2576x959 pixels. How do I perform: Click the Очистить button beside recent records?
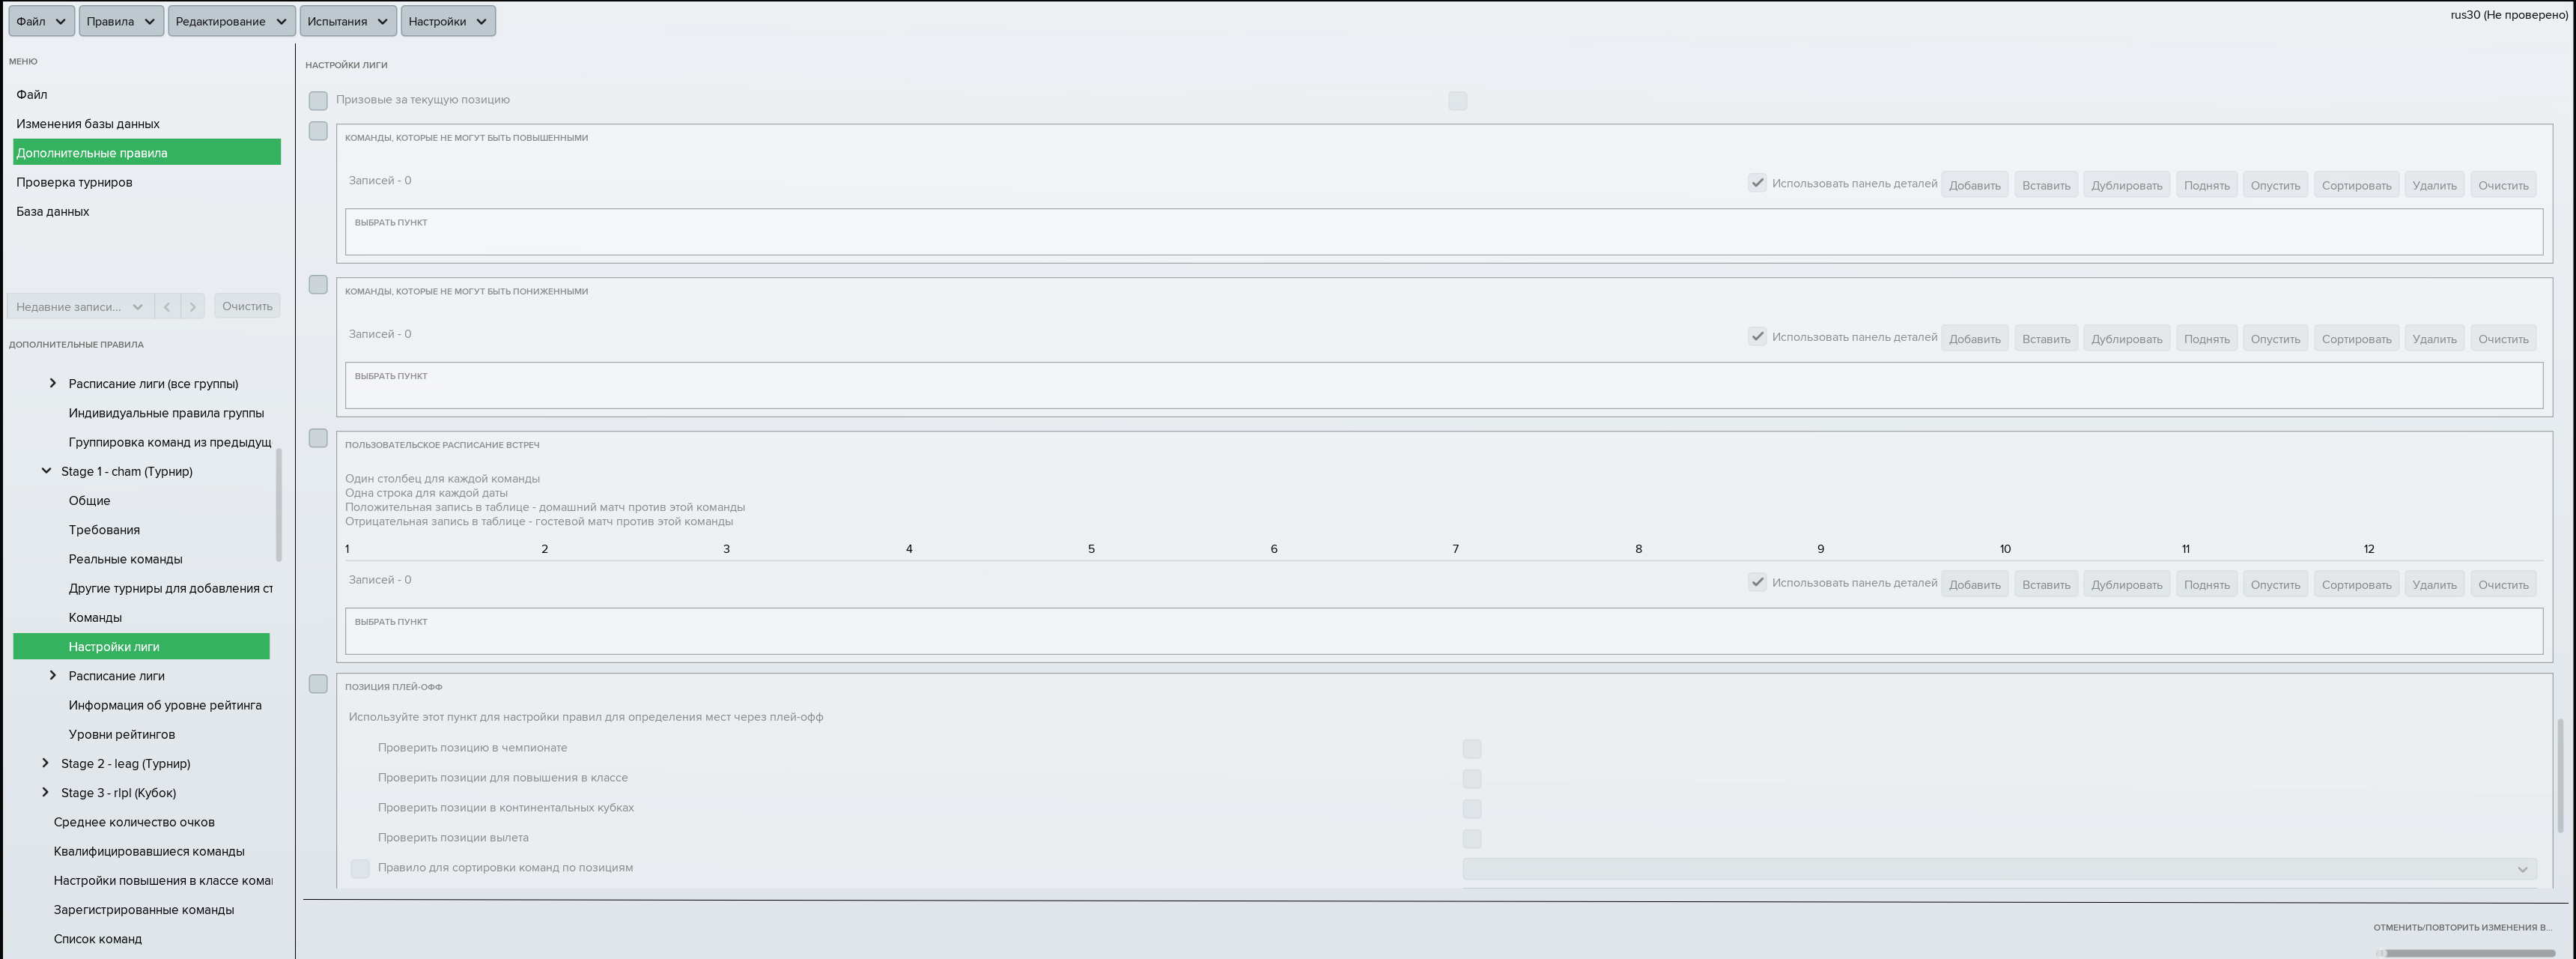point(247,306)
